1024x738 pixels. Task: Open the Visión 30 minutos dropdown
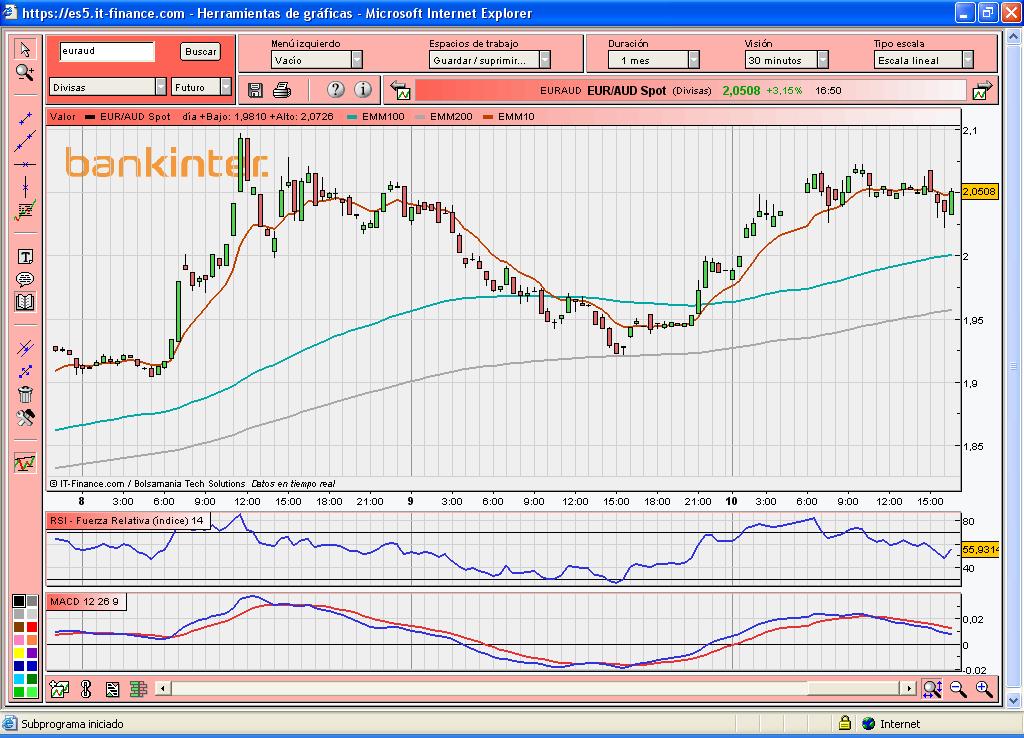click(822, 60)
